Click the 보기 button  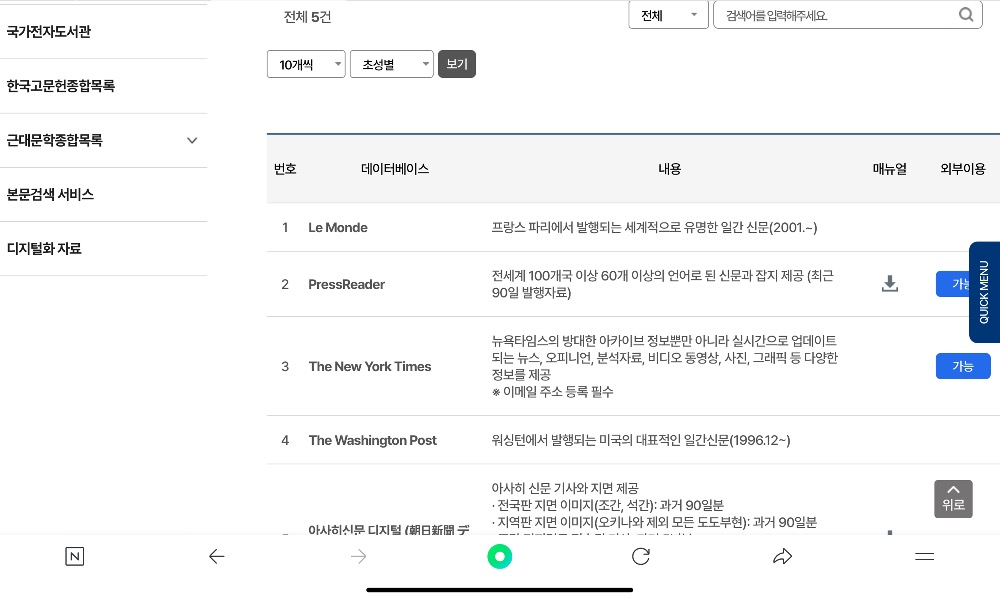pos(457,64)
